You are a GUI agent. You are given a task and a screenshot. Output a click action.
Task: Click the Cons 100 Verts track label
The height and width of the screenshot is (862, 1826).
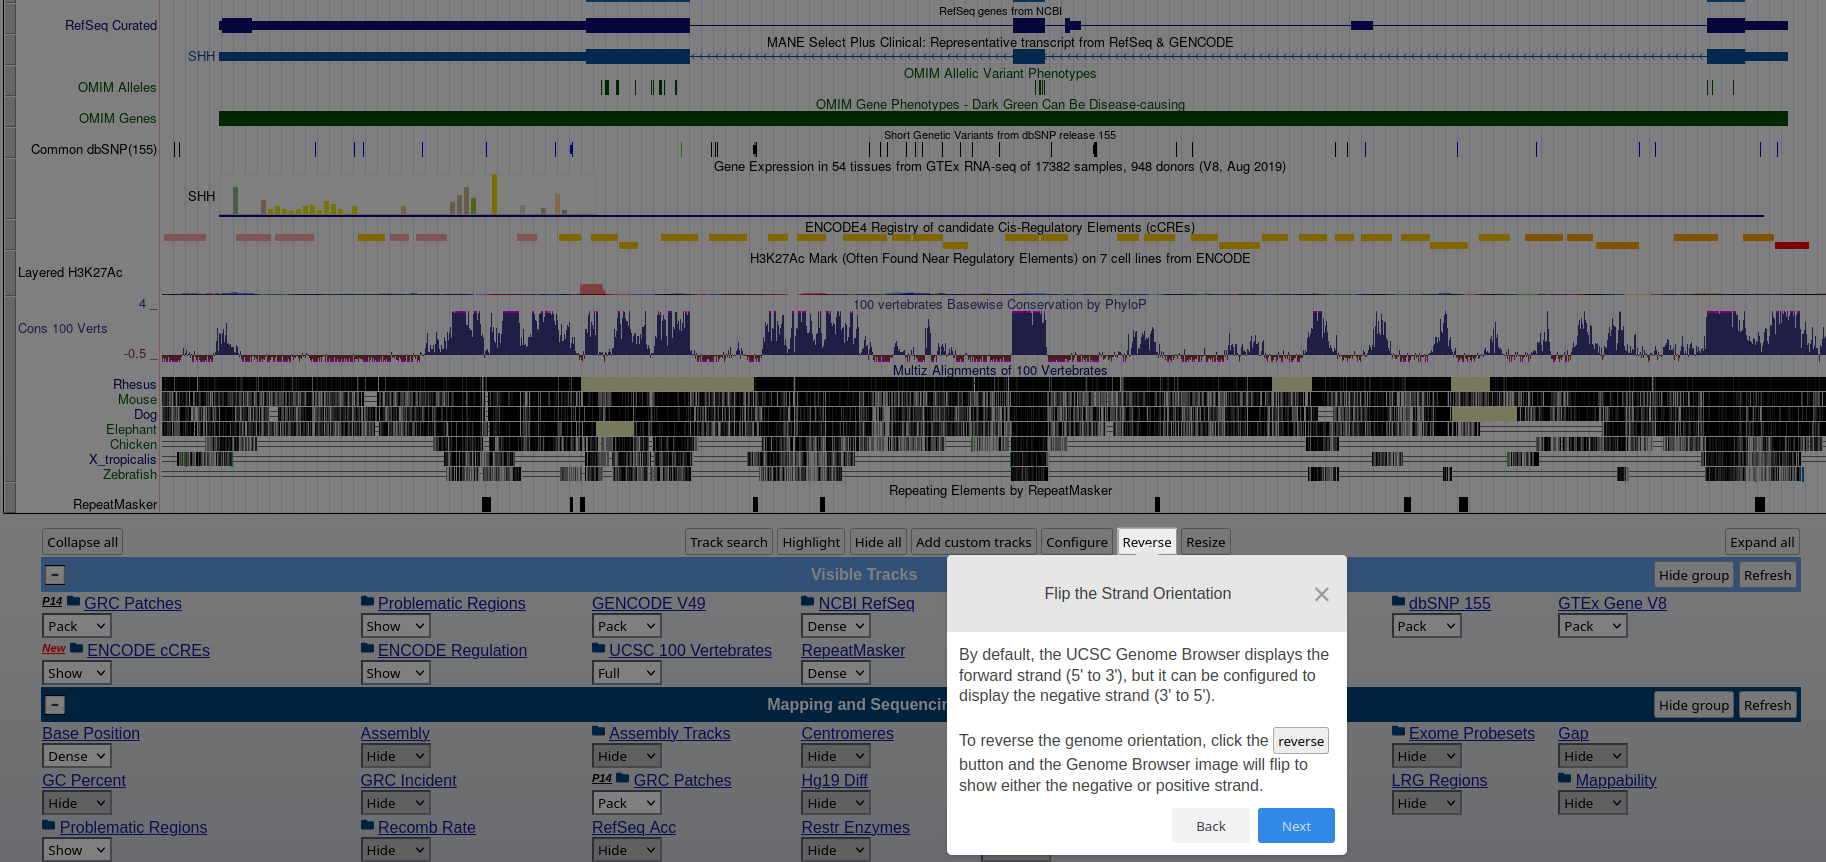[x=62, y=328]
